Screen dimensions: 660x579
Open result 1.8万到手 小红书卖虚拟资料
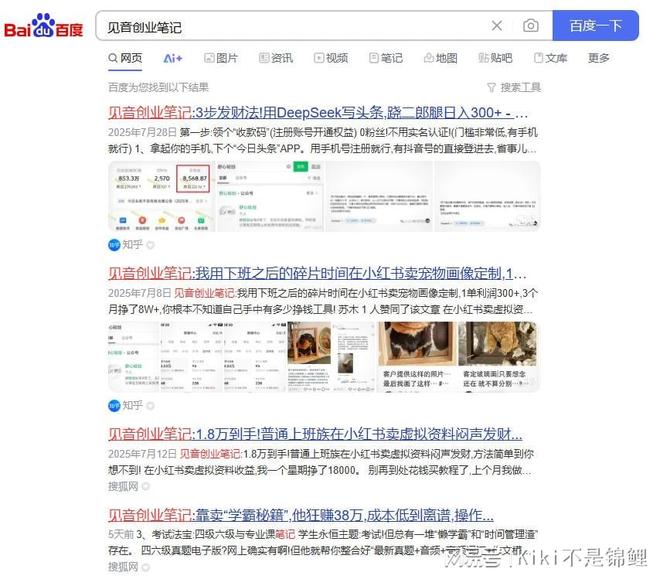click(x=315, y=434)
